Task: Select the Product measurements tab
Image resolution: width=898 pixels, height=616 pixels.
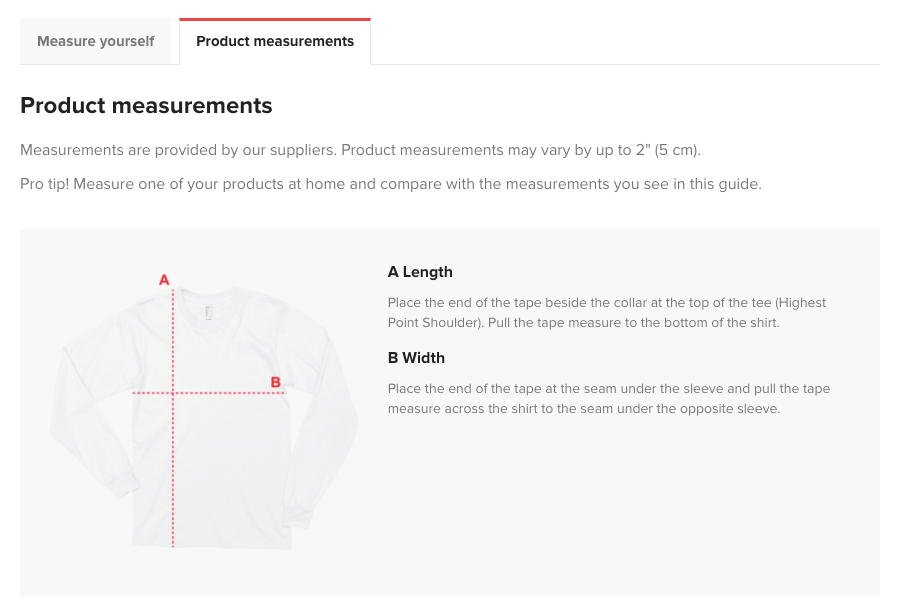Action: click(275, 41)
